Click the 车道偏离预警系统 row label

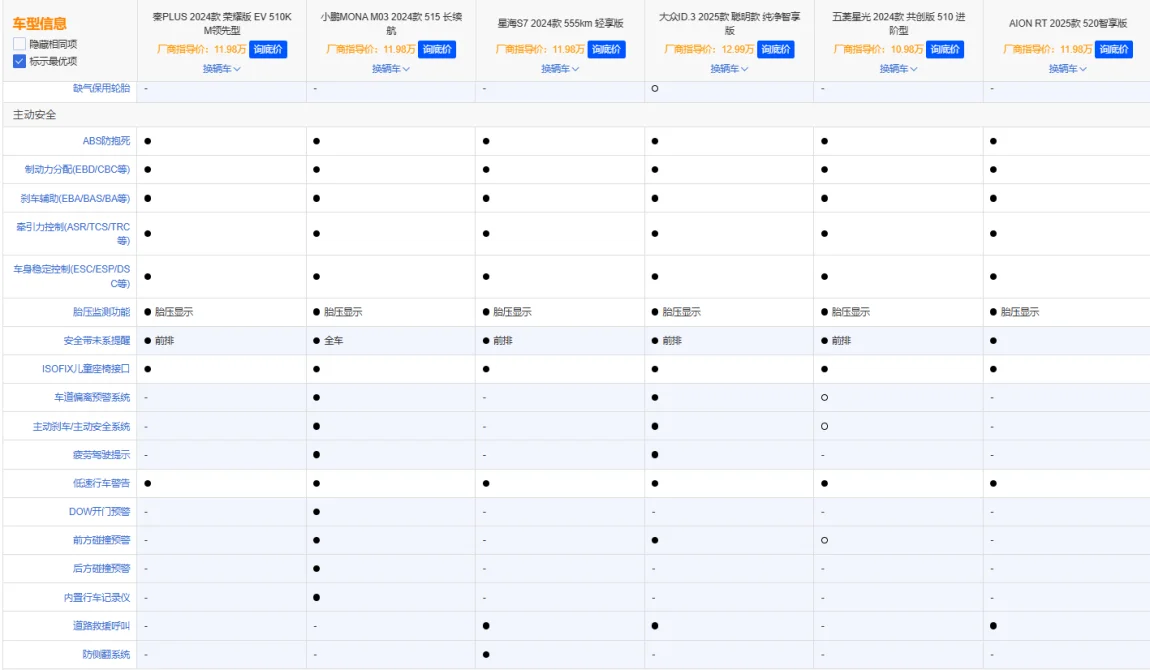[92, 397]
